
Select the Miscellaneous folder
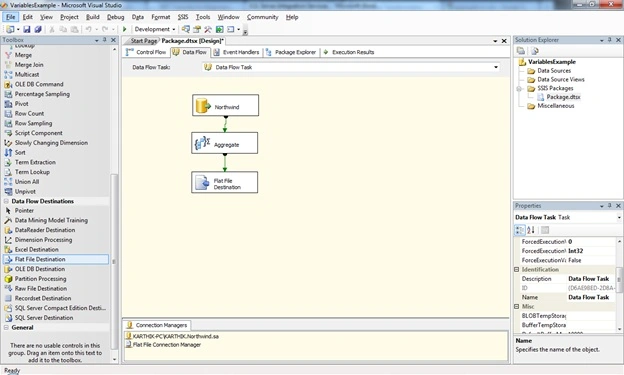pos(555,105)
